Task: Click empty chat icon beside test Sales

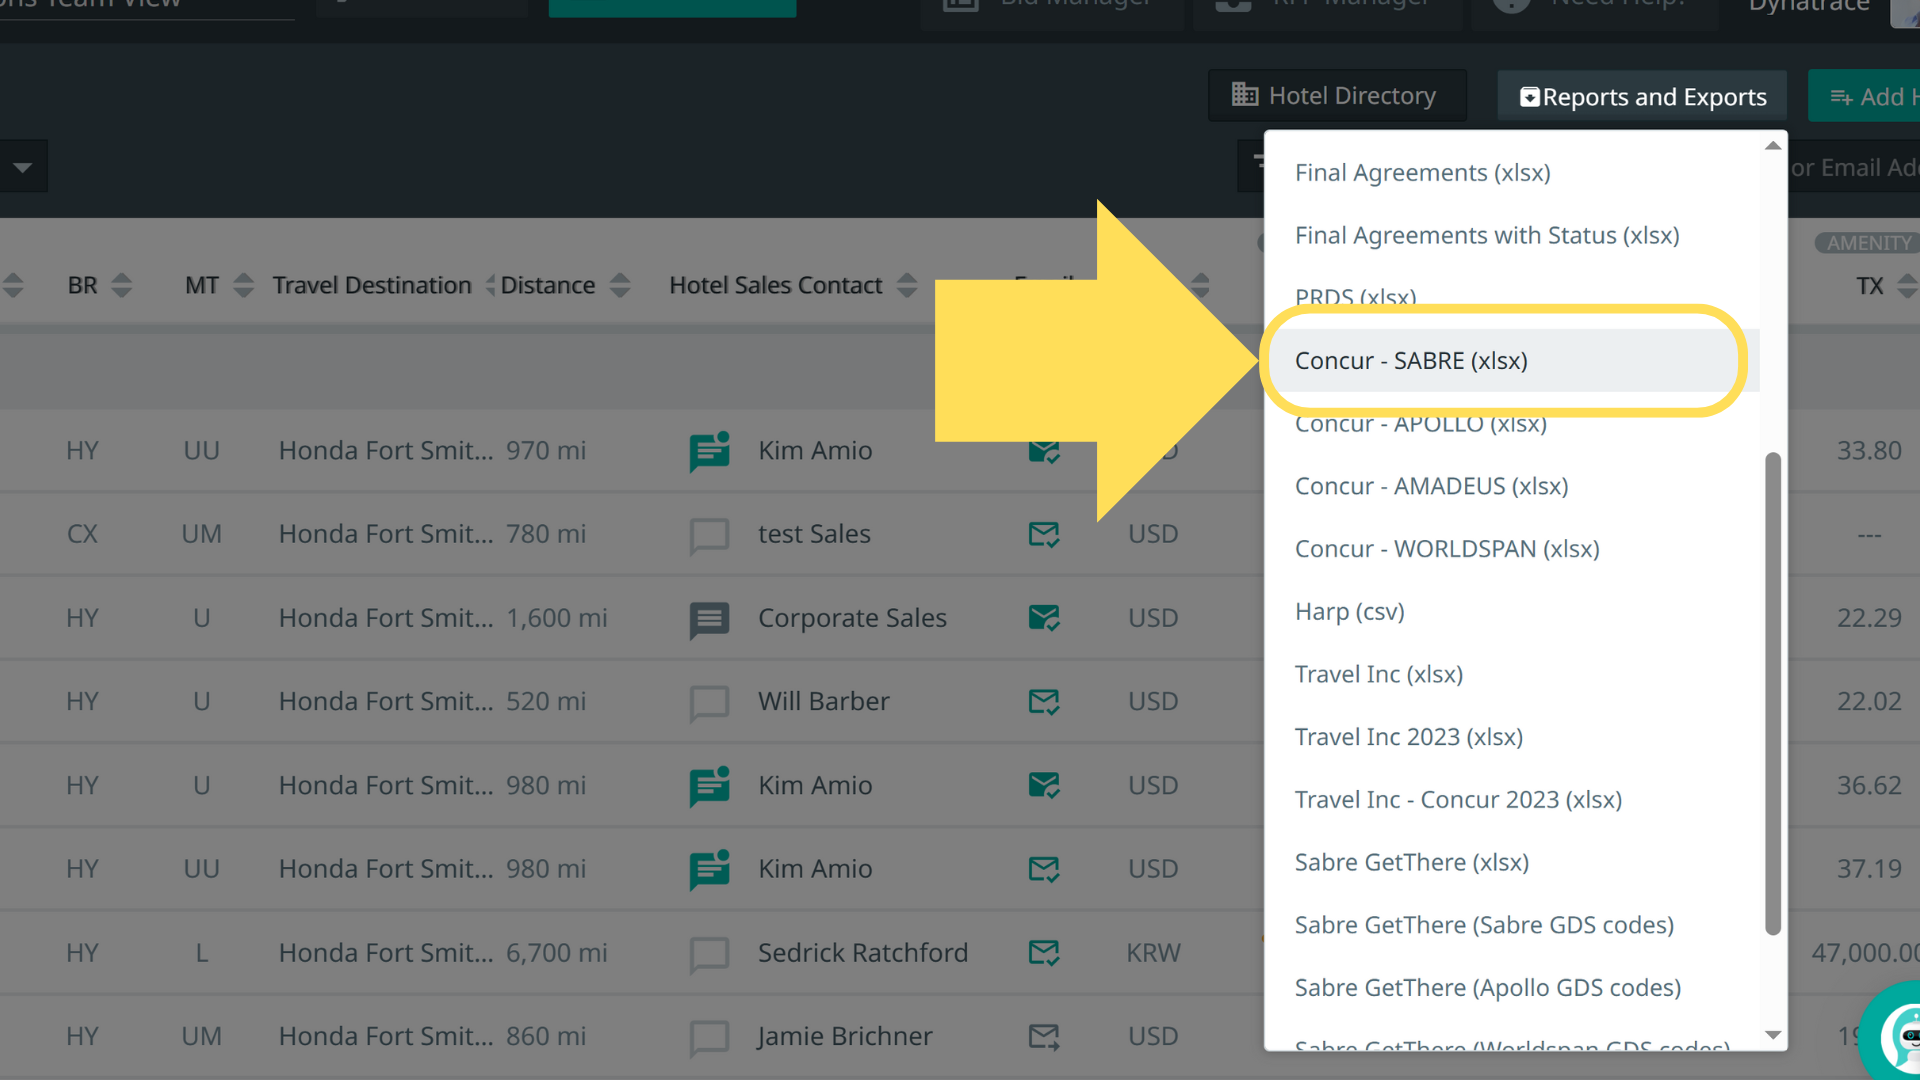Action: point(709,535)
